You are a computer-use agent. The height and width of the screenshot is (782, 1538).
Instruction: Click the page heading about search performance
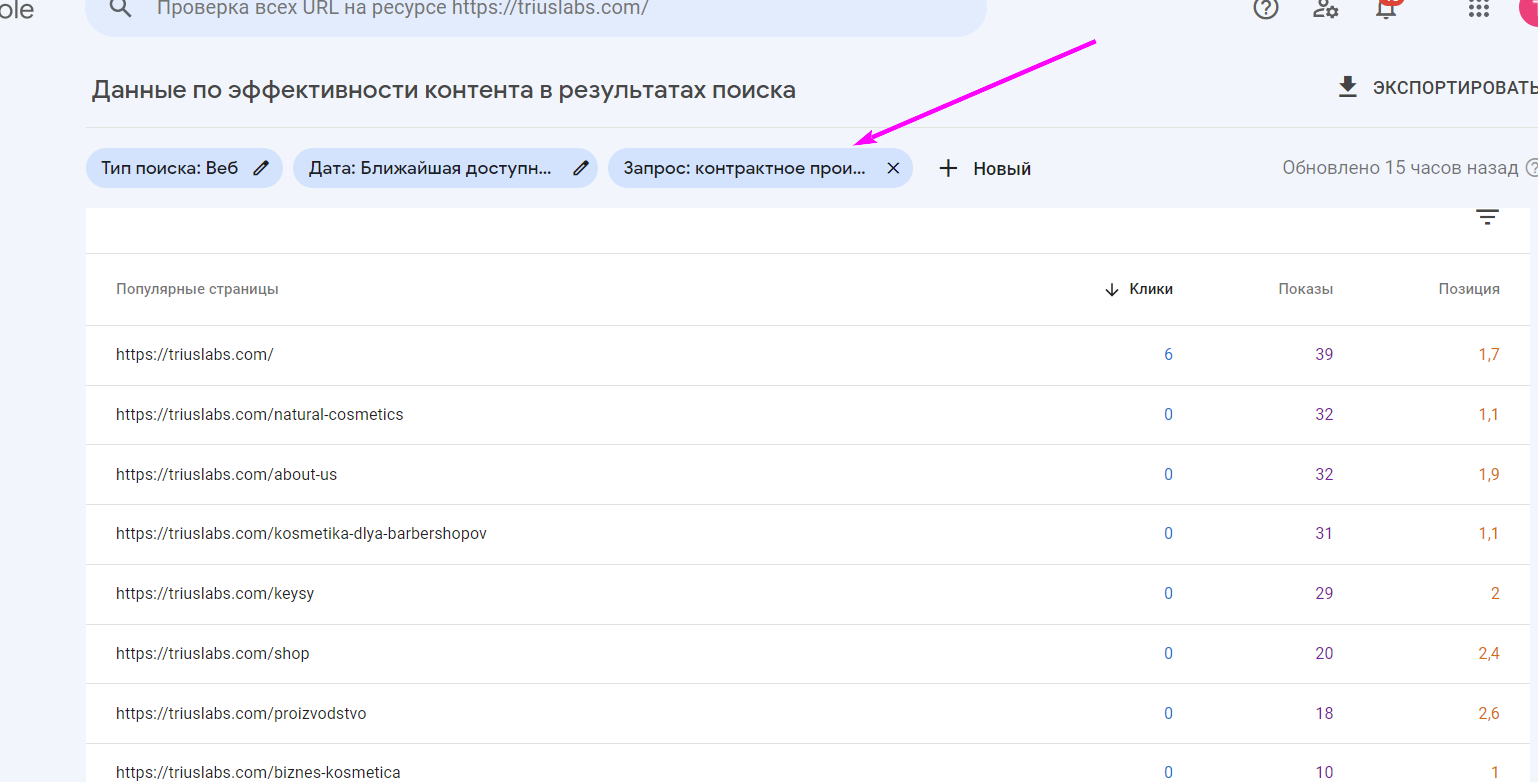tap(444, 90)
